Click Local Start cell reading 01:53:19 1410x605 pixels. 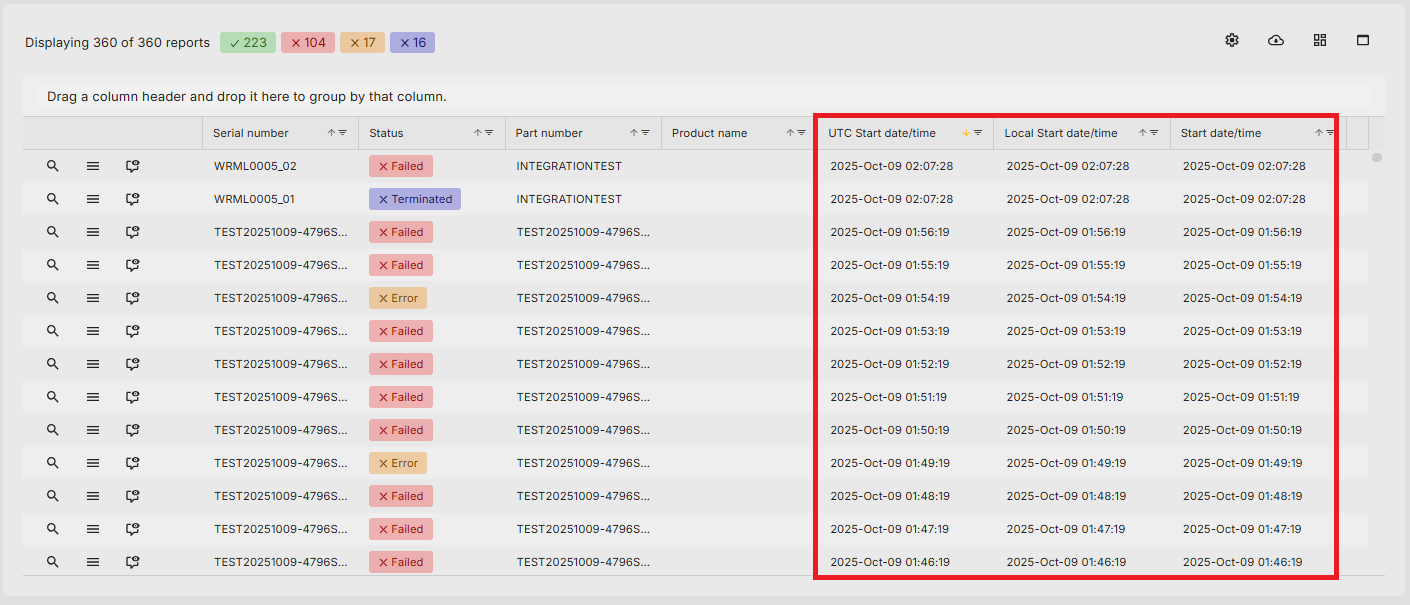point(1066,331)
